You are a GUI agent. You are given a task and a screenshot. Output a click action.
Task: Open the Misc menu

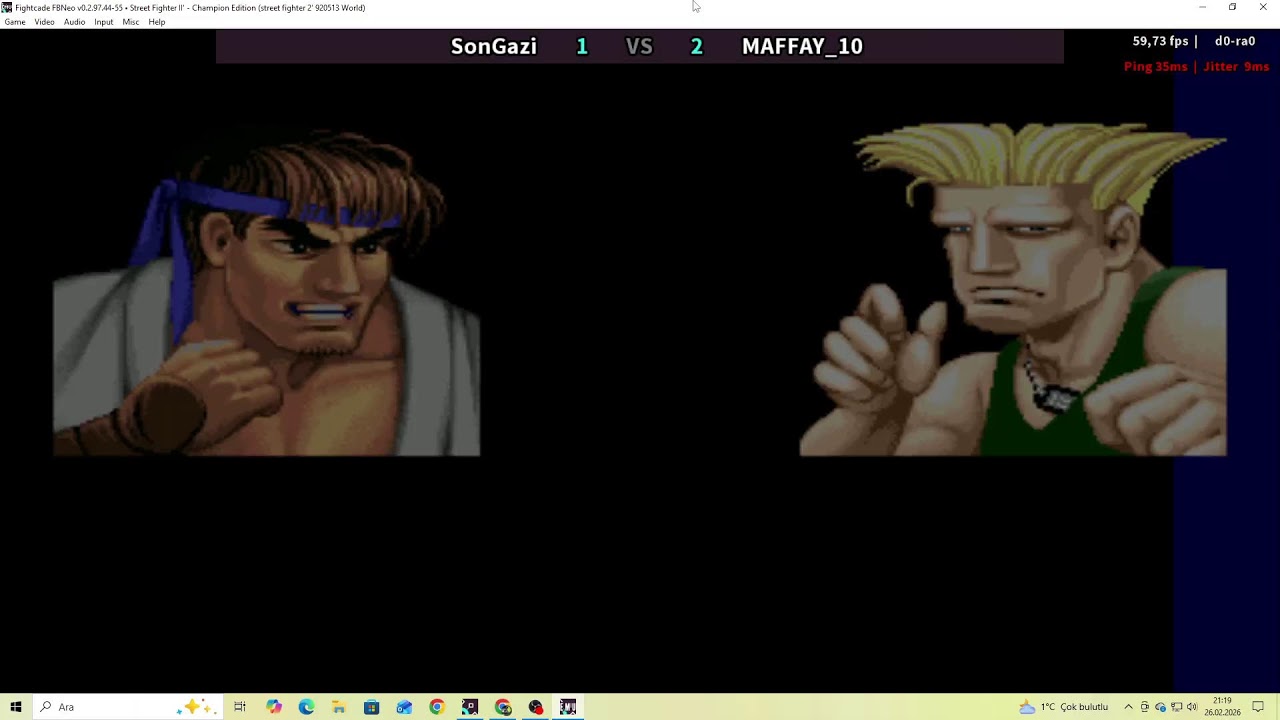tap(130, 22)
